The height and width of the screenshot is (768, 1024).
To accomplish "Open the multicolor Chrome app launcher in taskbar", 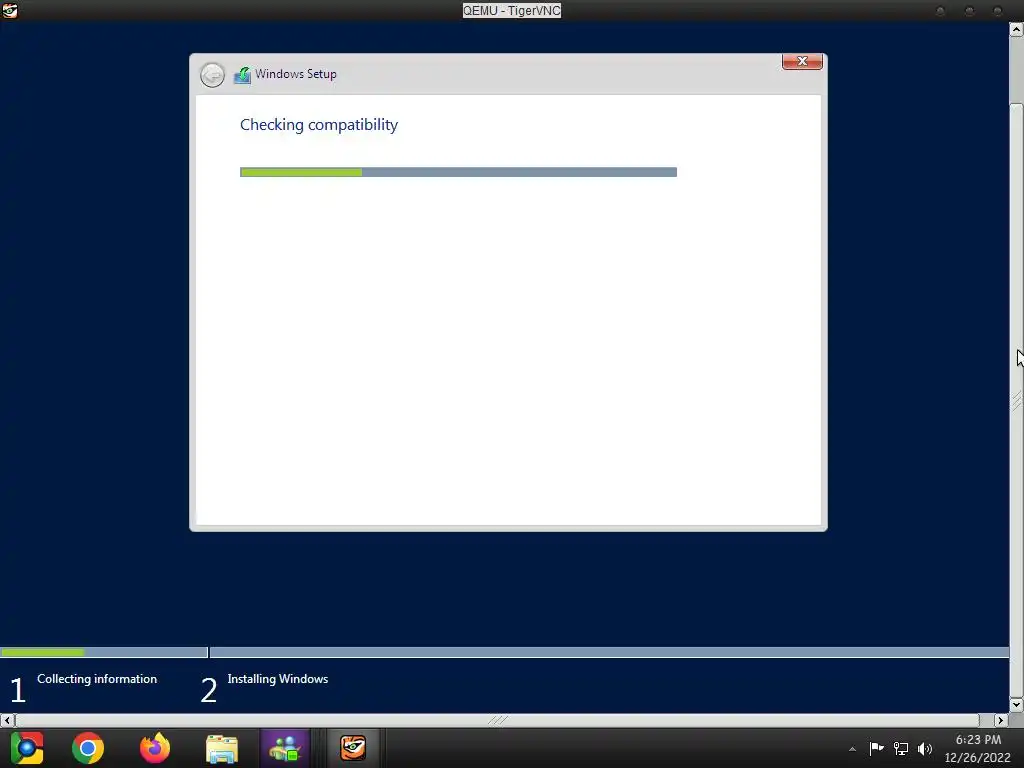I will [27, 748].
